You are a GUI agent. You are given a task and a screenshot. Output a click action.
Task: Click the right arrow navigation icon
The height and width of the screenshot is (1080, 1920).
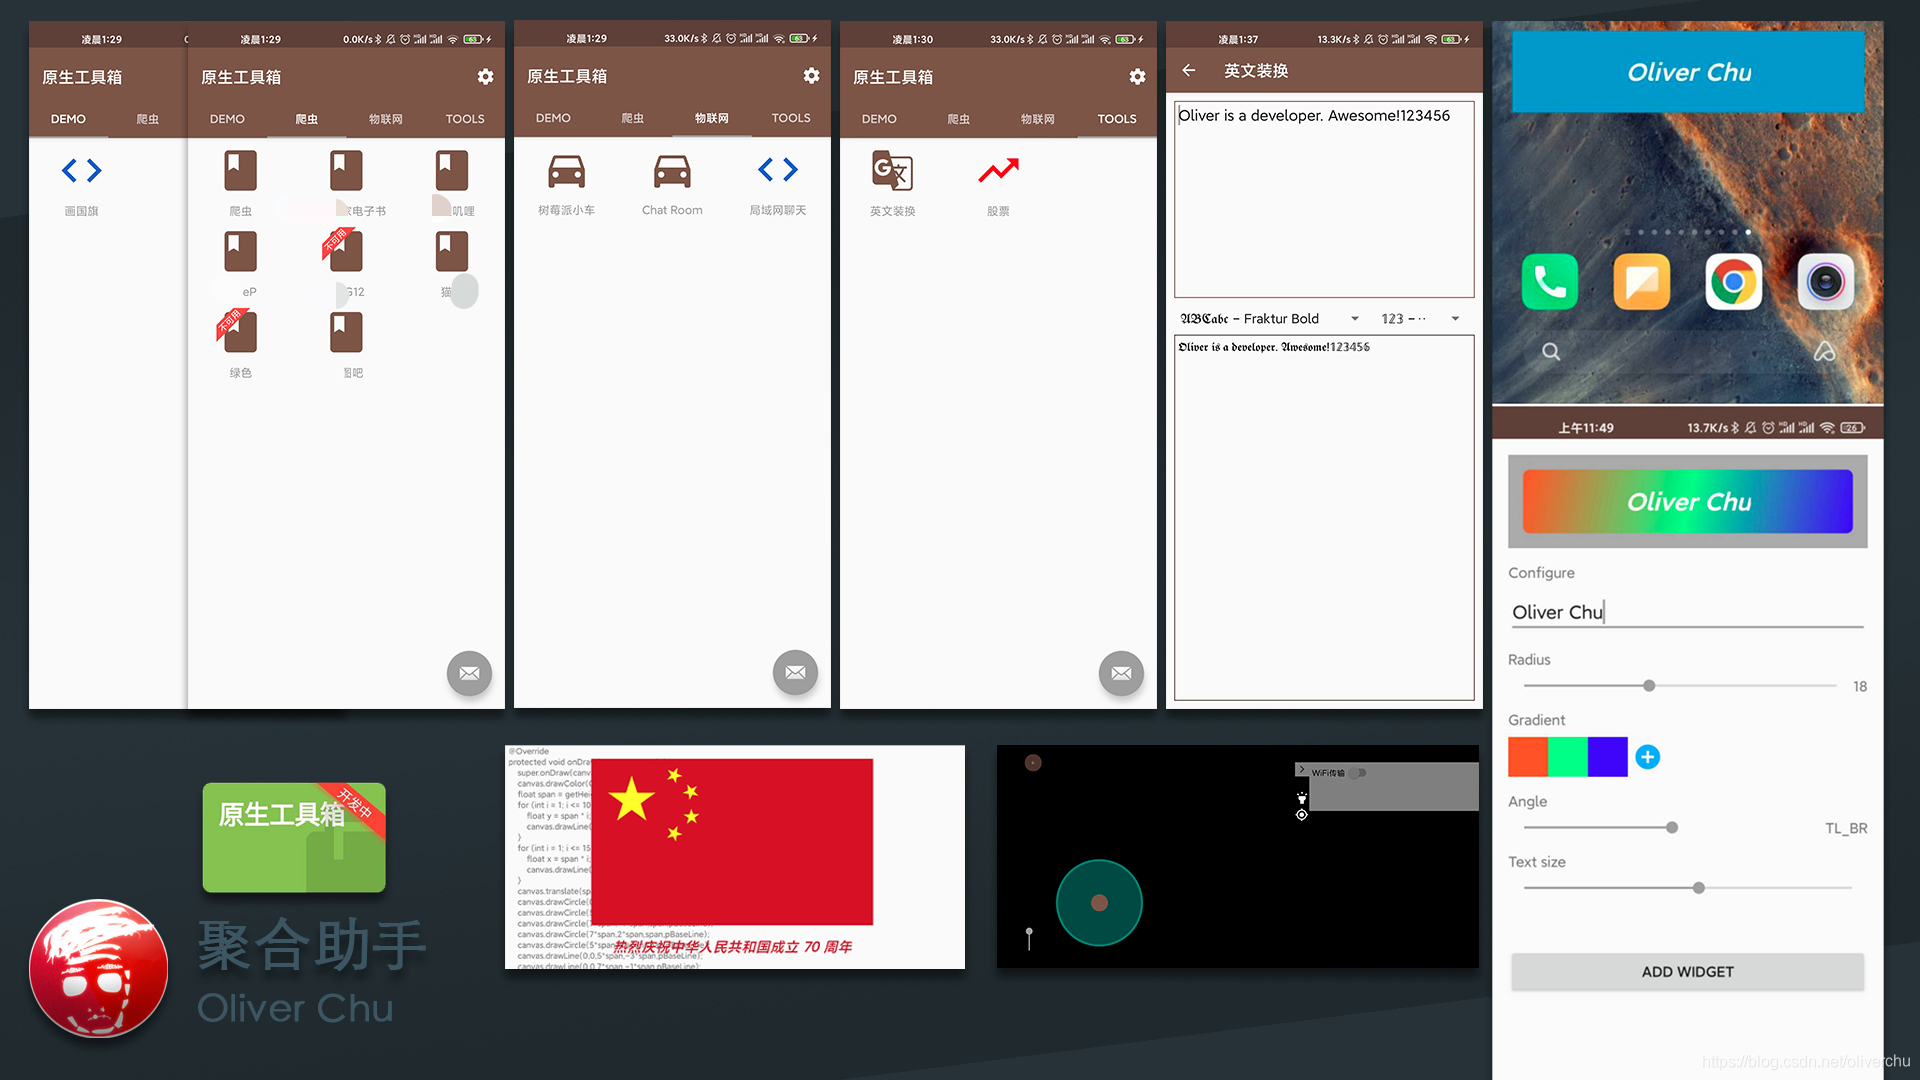click(94, 169)
